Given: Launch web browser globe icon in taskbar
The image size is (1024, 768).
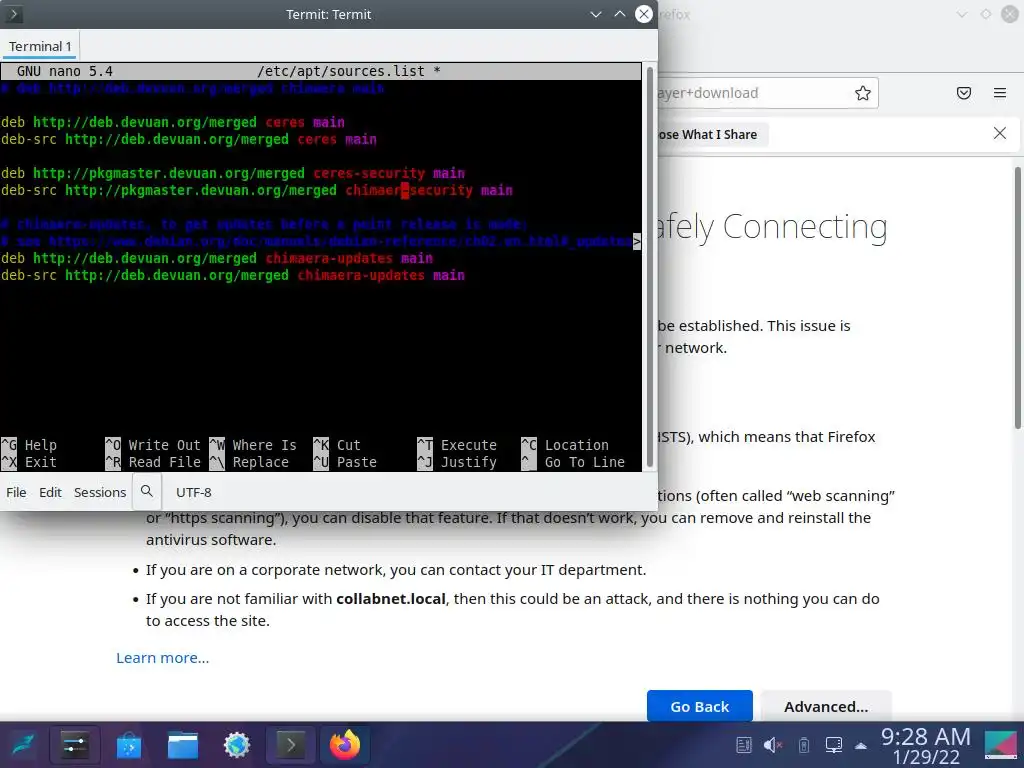Looking at the screenshot, I should 237,745.
